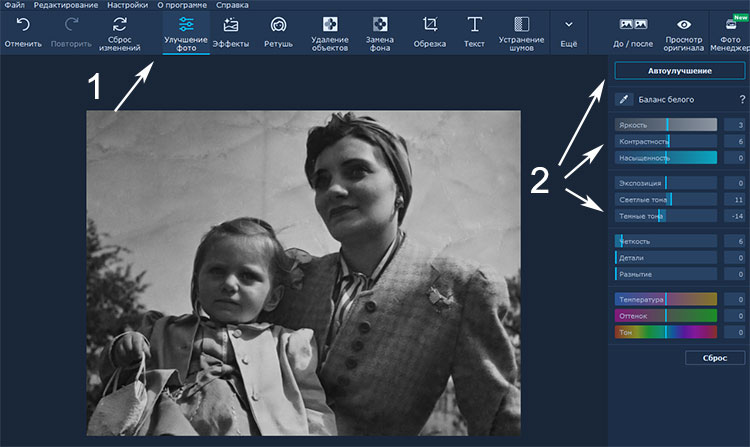Click the Тон hue slider

666,332
